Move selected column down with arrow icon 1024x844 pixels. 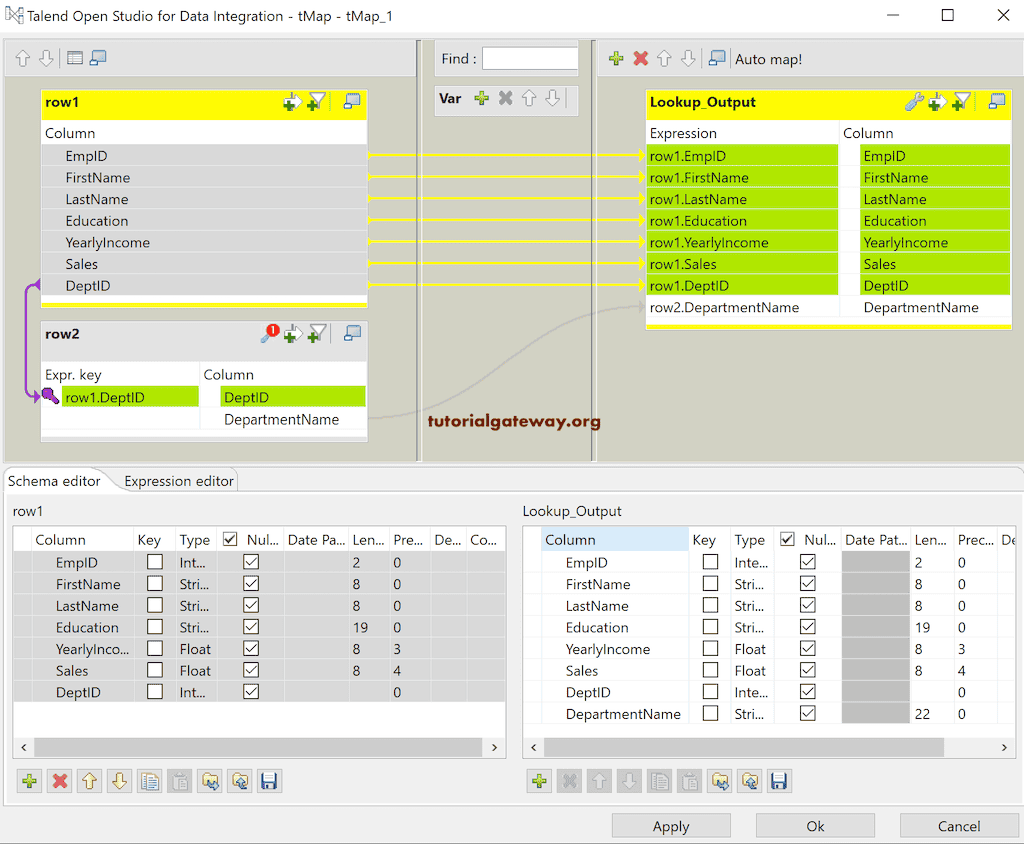coord(119,781)
